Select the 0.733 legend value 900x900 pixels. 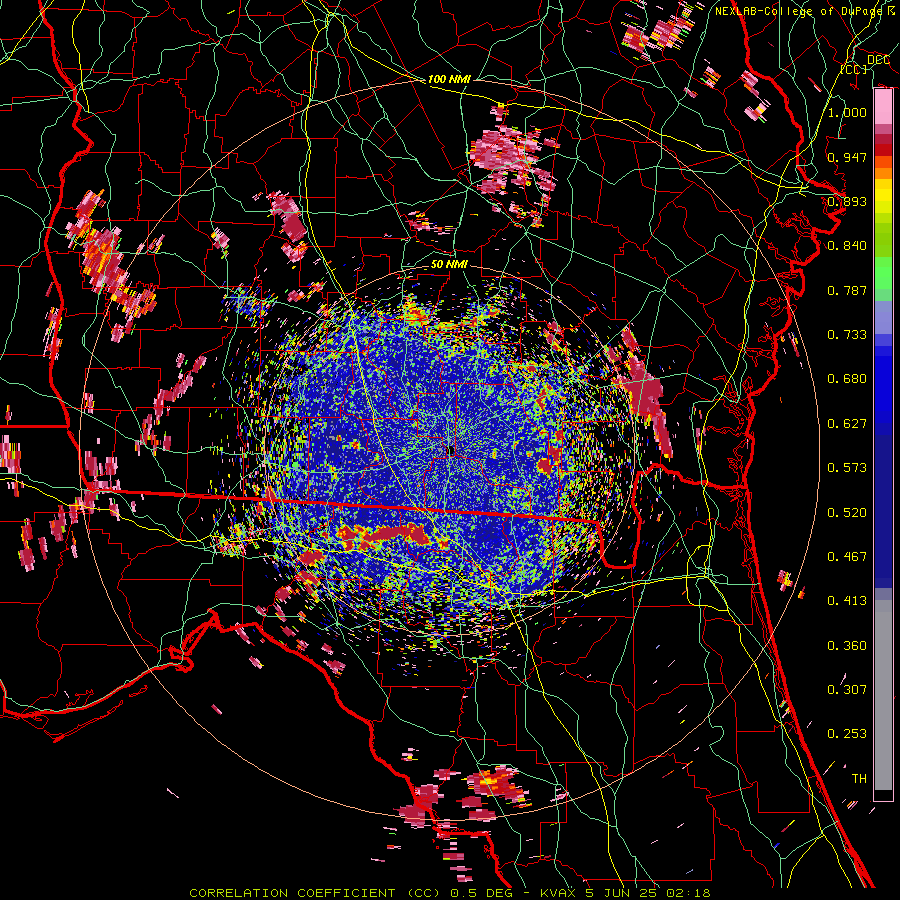[847, 335]
